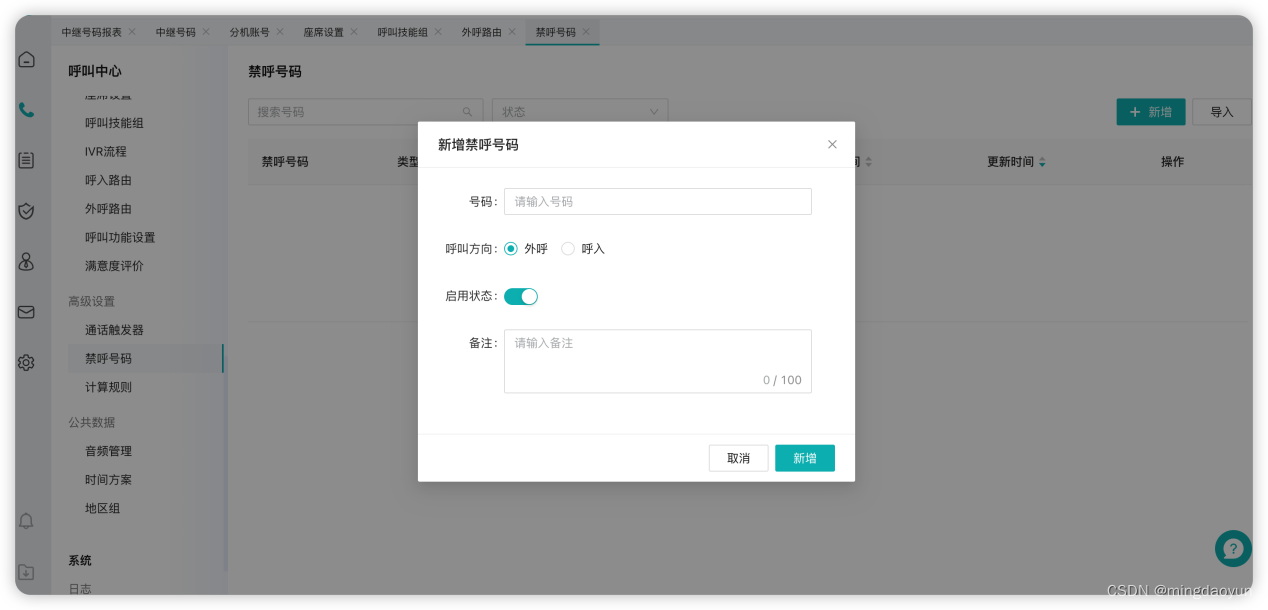The width and height of the screenshot is (1268, 610).
Task: Click the 取消 button in the dialog
Action: [x=738, y=457]
